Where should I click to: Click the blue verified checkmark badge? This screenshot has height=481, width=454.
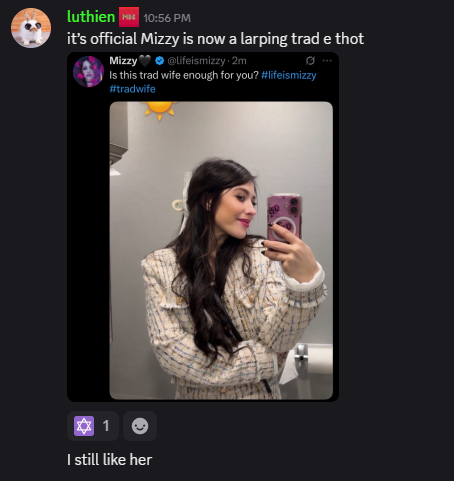(160, 61)
